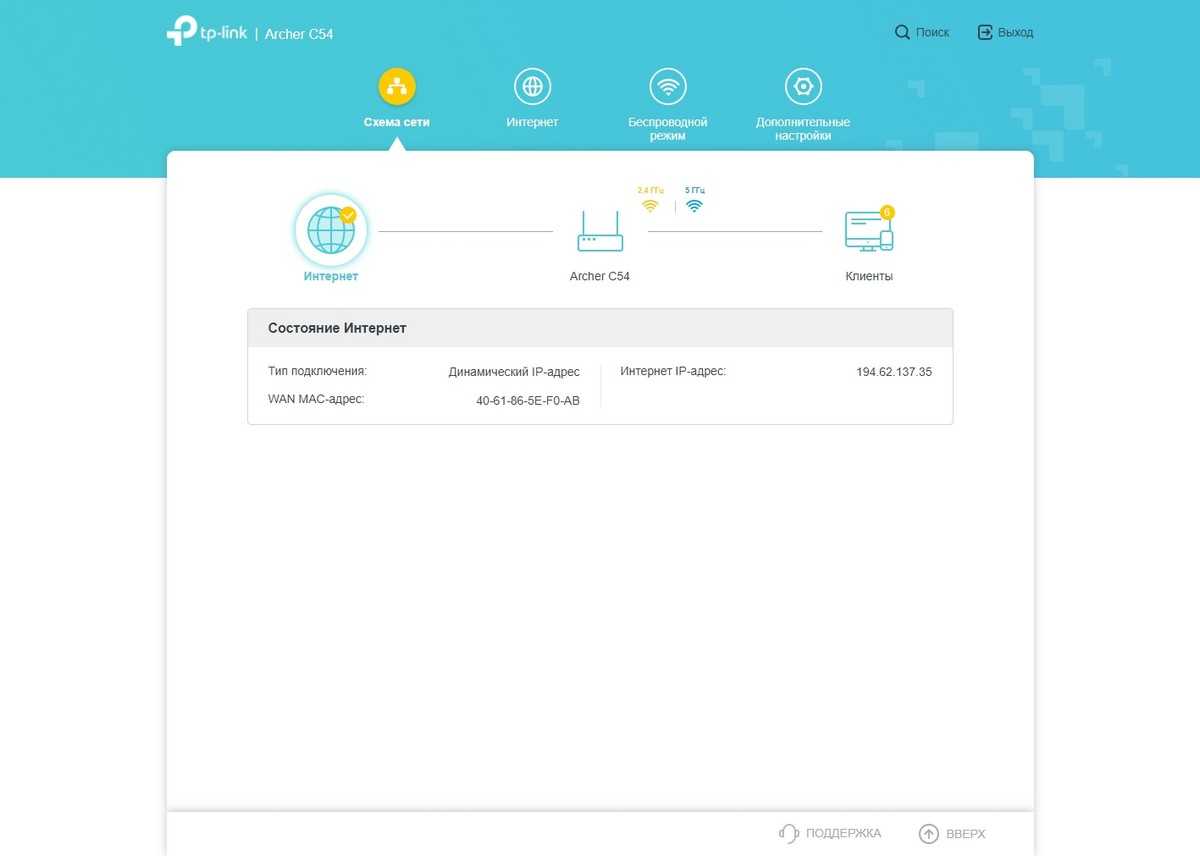1200x856 pixels.
Task: Switch to the Схема сети tab label
Action: [x=397, y=122]
